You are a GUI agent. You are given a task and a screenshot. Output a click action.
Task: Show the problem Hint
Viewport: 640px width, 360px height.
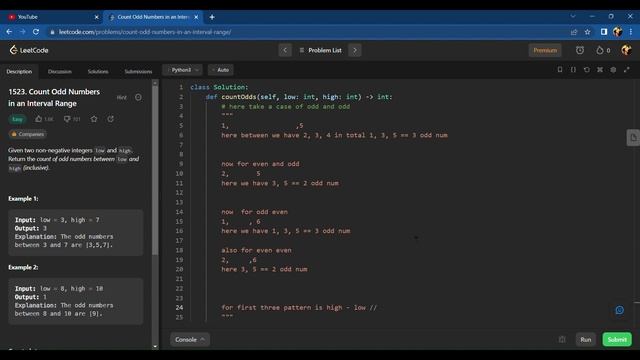click(122, 98)
